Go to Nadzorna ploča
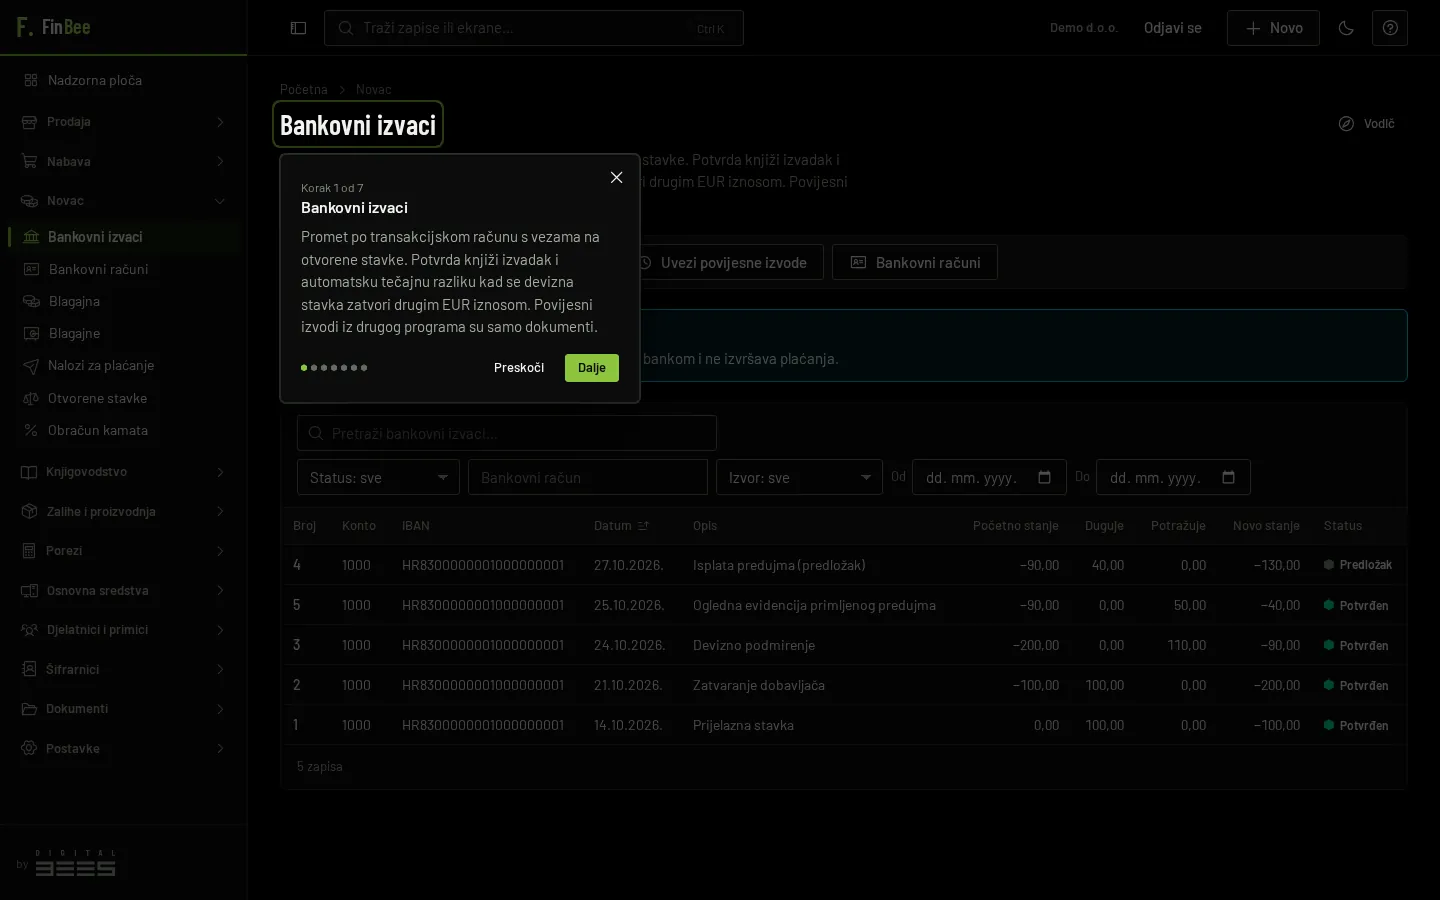Viewport: 1440px width, 900px height. coord(123,80)
